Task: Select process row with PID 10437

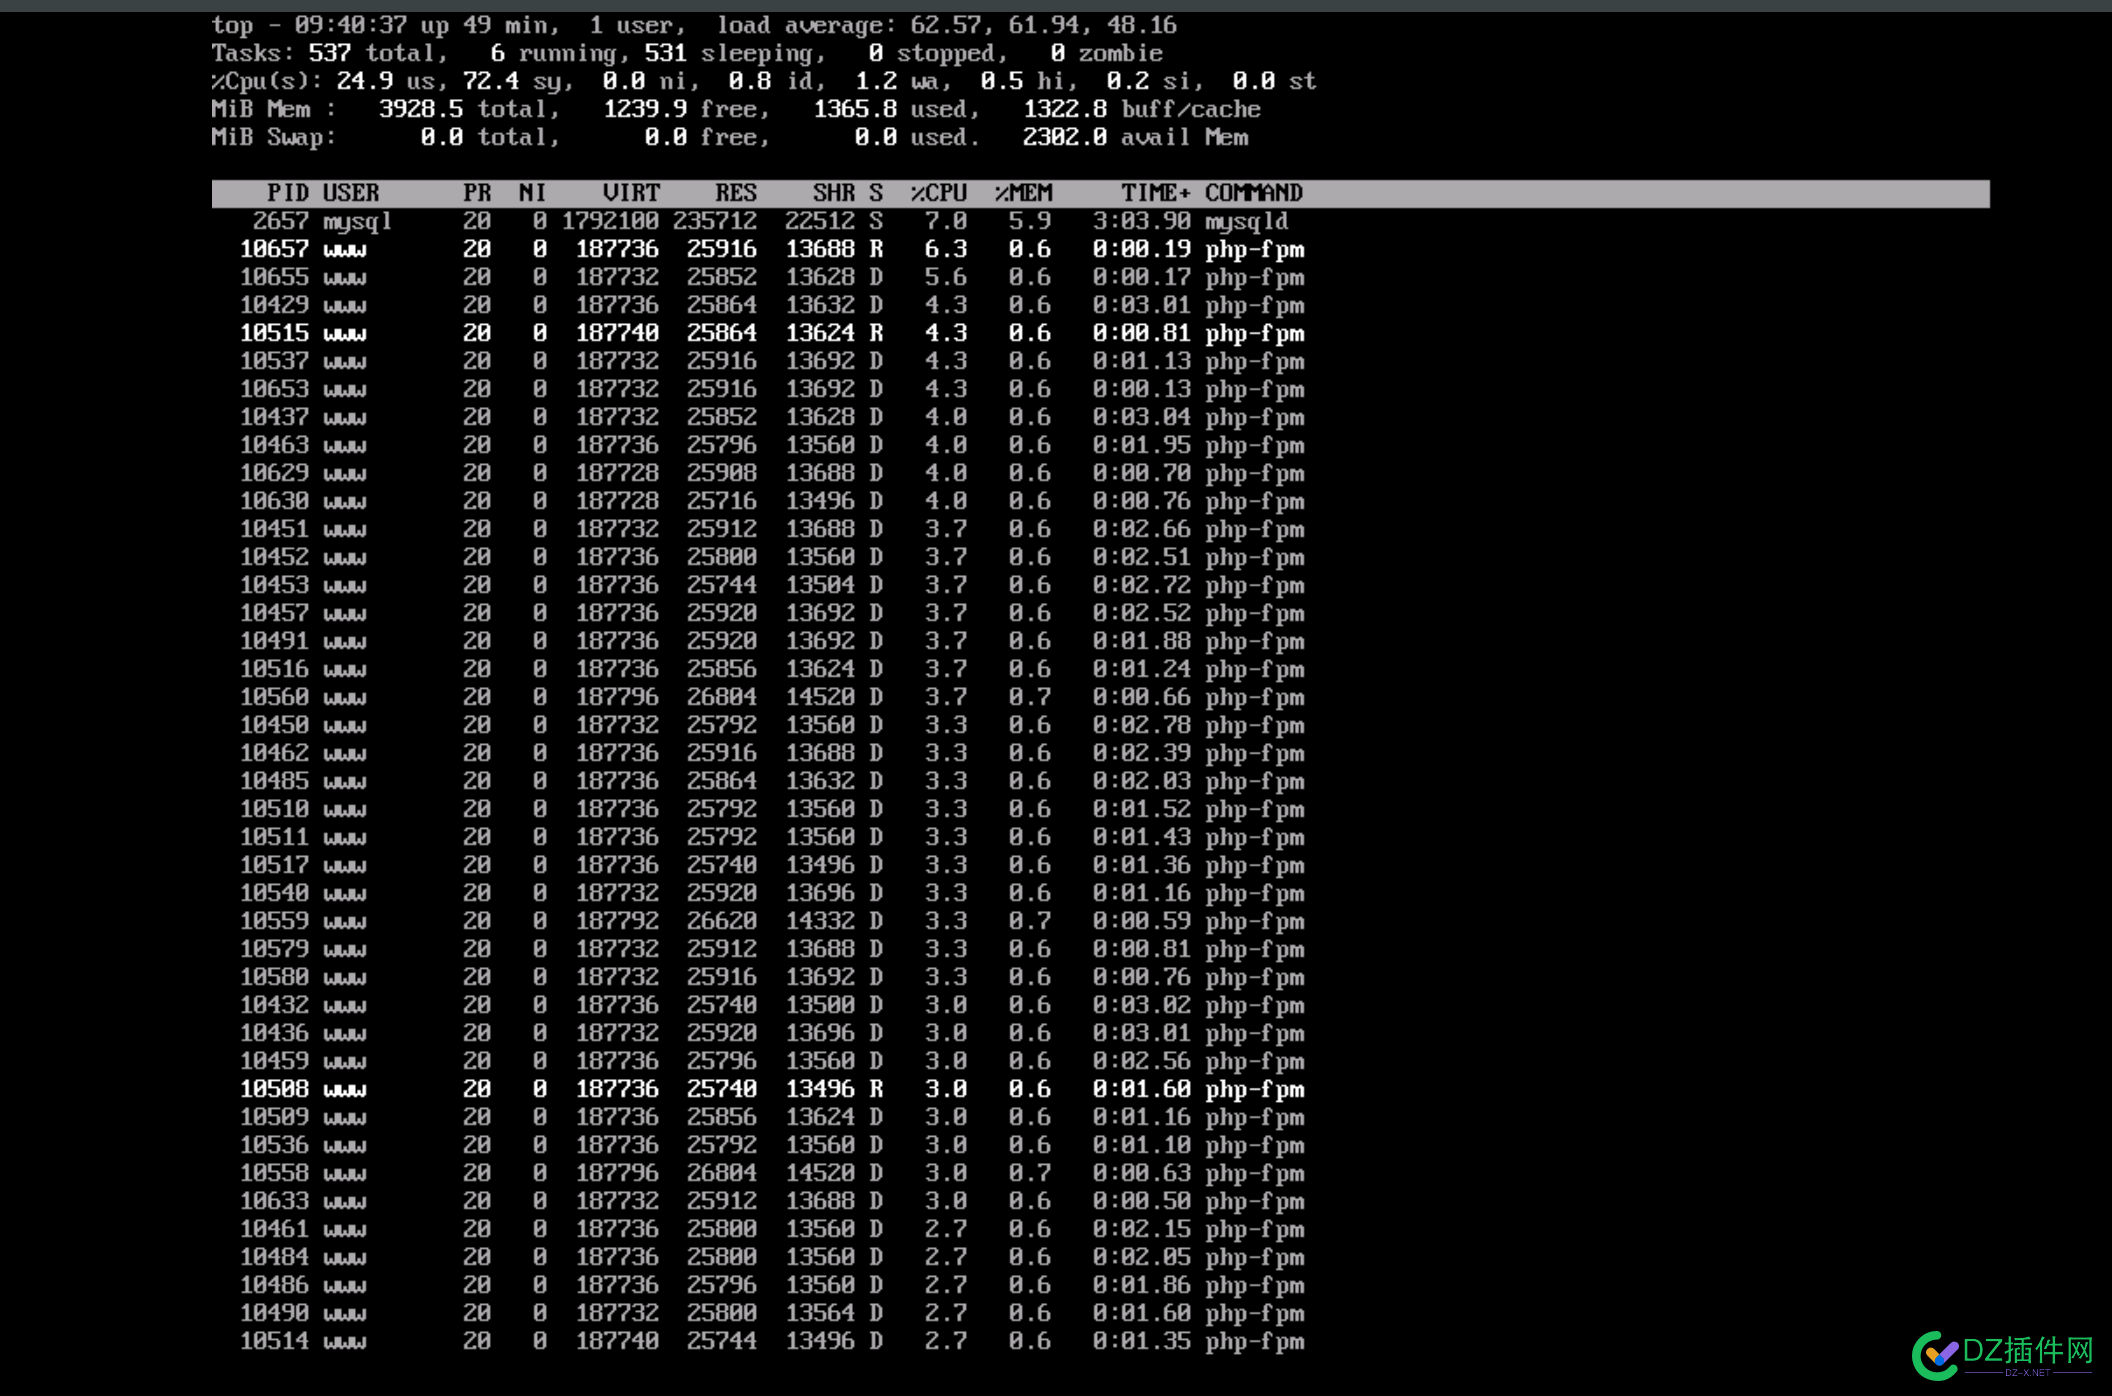Action: click(770, 417)
